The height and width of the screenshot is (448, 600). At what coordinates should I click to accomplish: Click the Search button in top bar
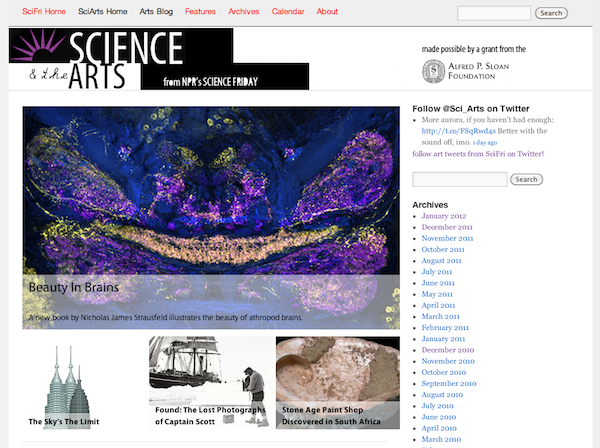click(551, 13)
